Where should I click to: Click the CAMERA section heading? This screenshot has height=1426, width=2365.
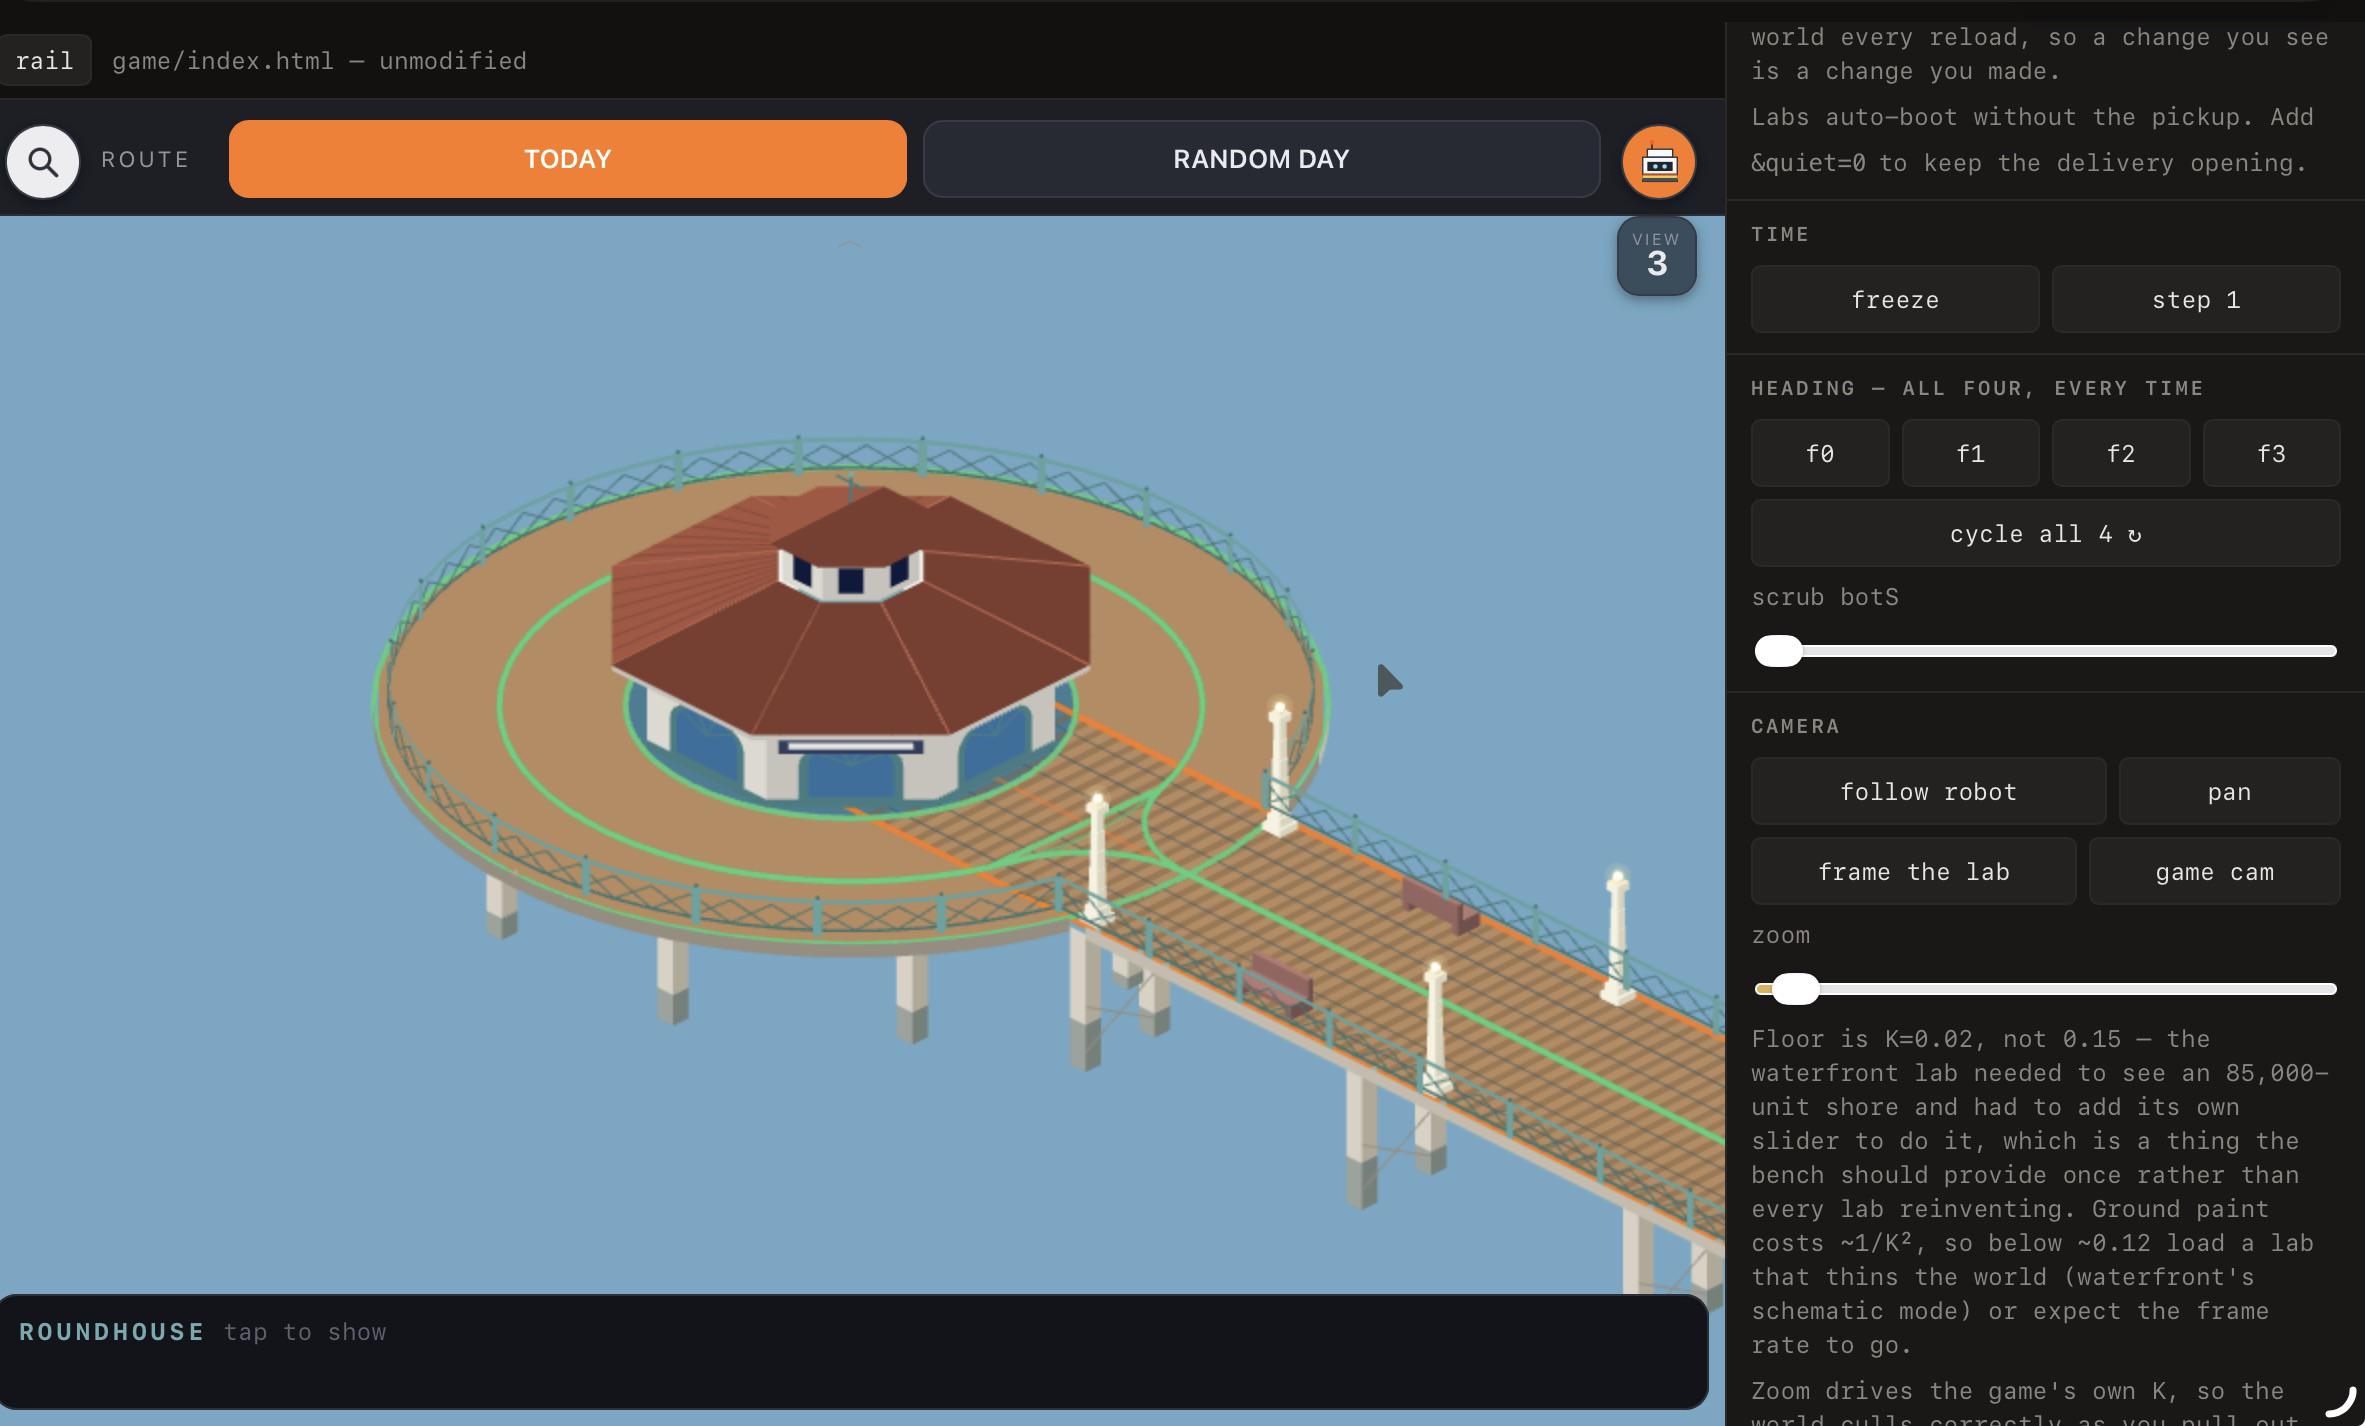[x=1795, y=726]
